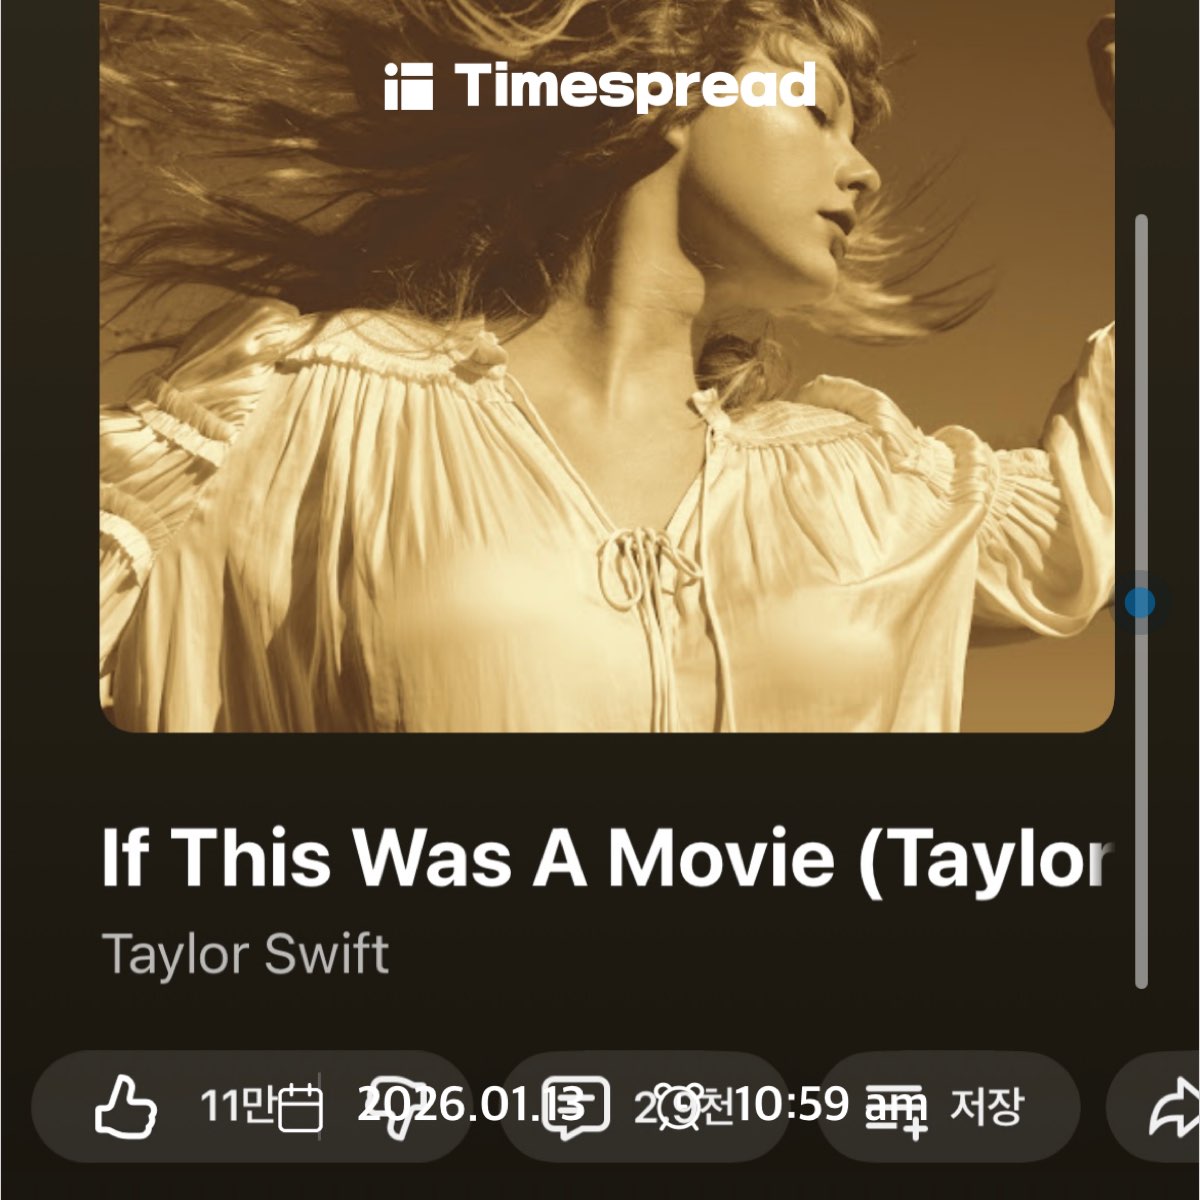This screenshot has width=1200, height=1200.
Task: Open comments via speech bubble icon
Action: coord(575,1108)
